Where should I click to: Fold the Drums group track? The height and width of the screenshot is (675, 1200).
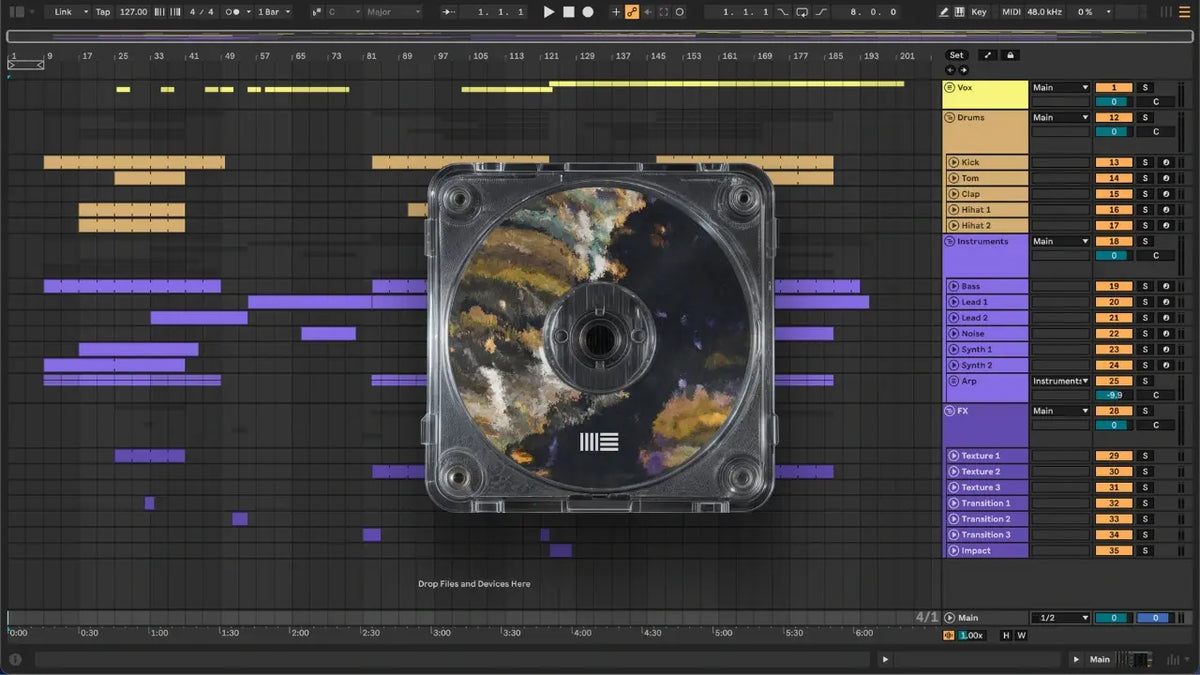coord(950,118)
